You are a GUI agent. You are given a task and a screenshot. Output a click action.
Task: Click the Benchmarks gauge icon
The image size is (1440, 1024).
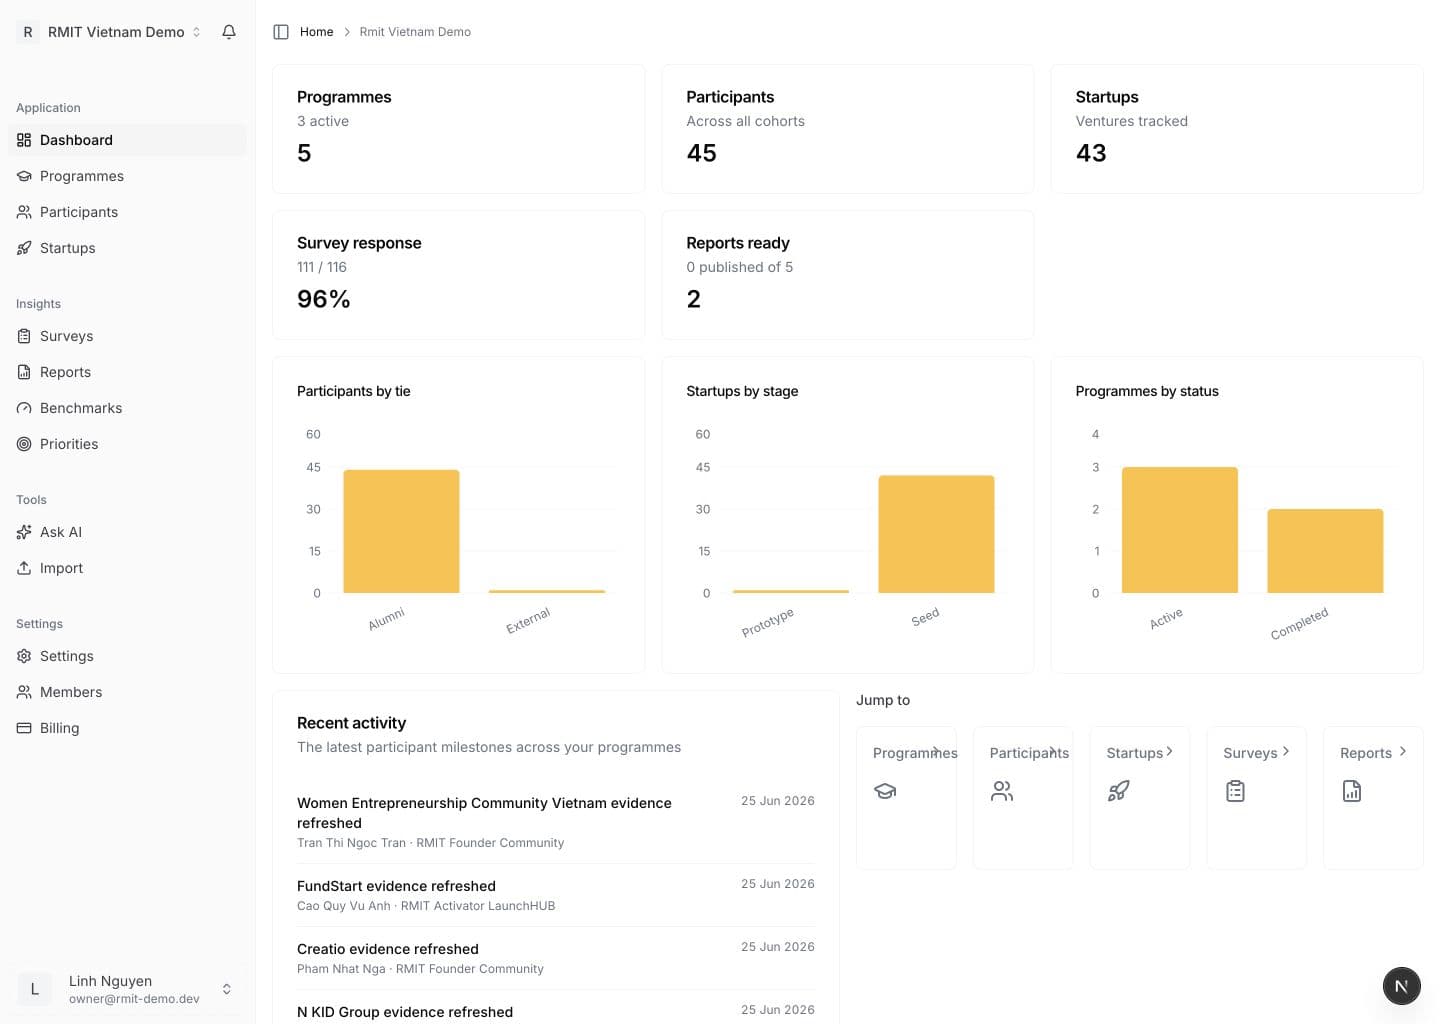[24, 408]
